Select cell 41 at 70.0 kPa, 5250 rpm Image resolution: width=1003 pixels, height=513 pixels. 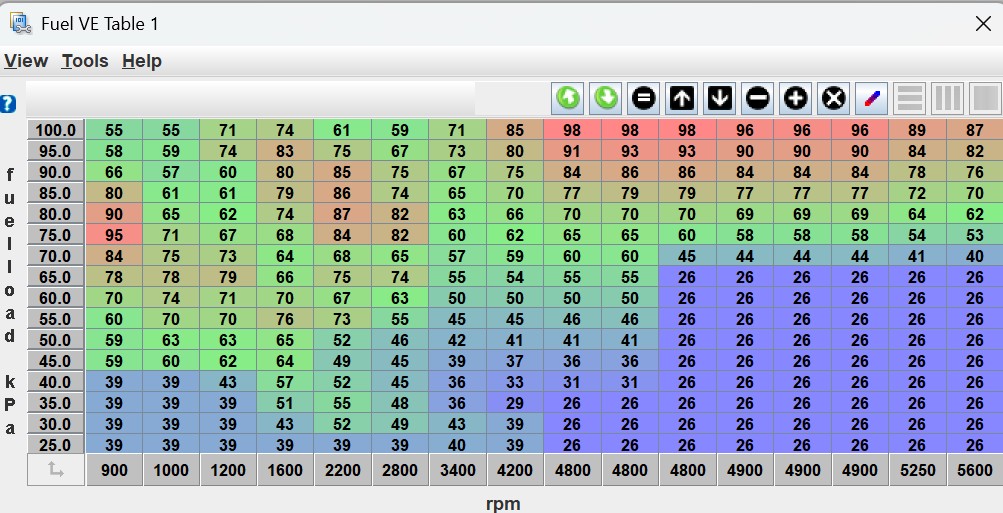[x=917, y=256]
